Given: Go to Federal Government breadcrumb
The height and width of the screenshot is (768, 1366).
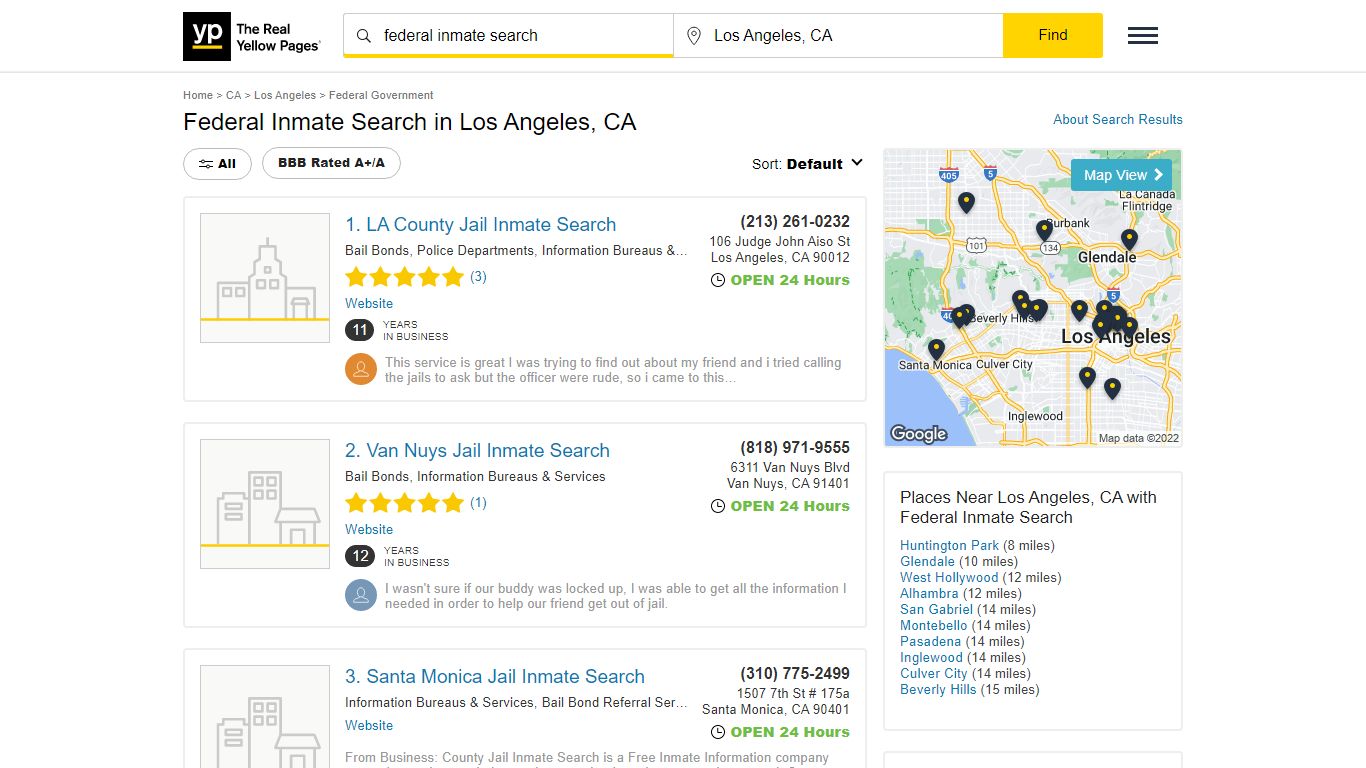Looking at the screenshot, I should click(381, 95).
